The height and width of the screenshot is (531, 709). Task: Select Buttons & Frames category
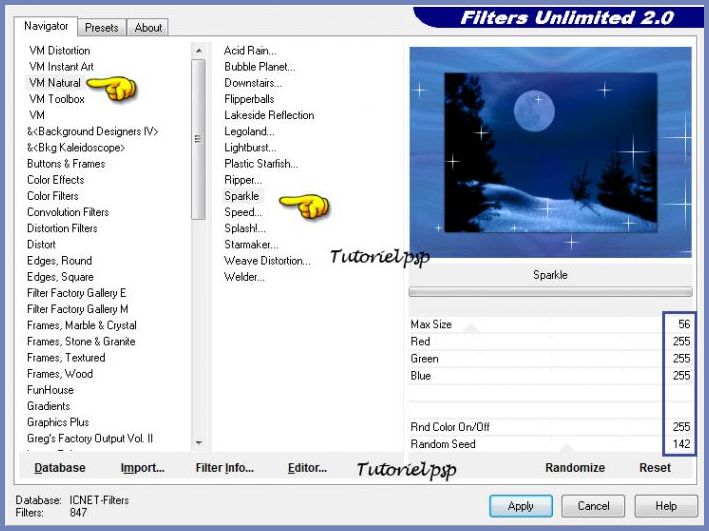tap(66, 164)
